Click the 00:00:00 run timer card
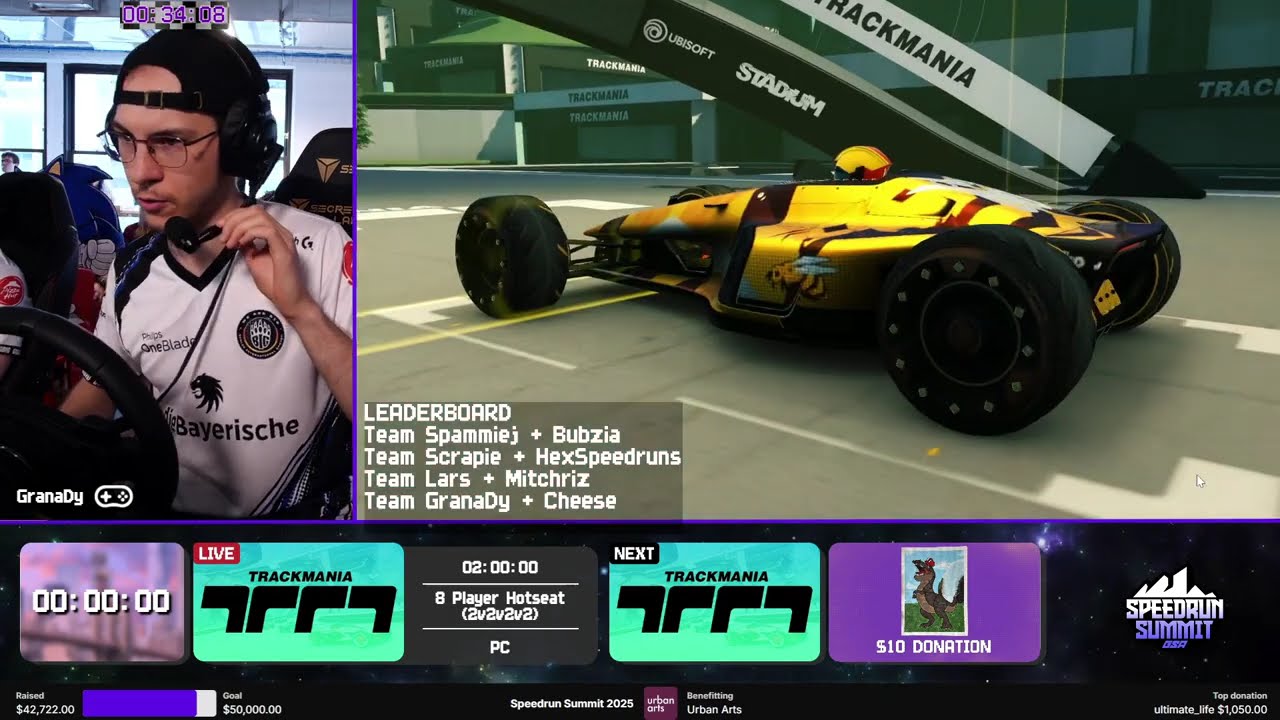The image size is (1280, 720). coord(102,602)
